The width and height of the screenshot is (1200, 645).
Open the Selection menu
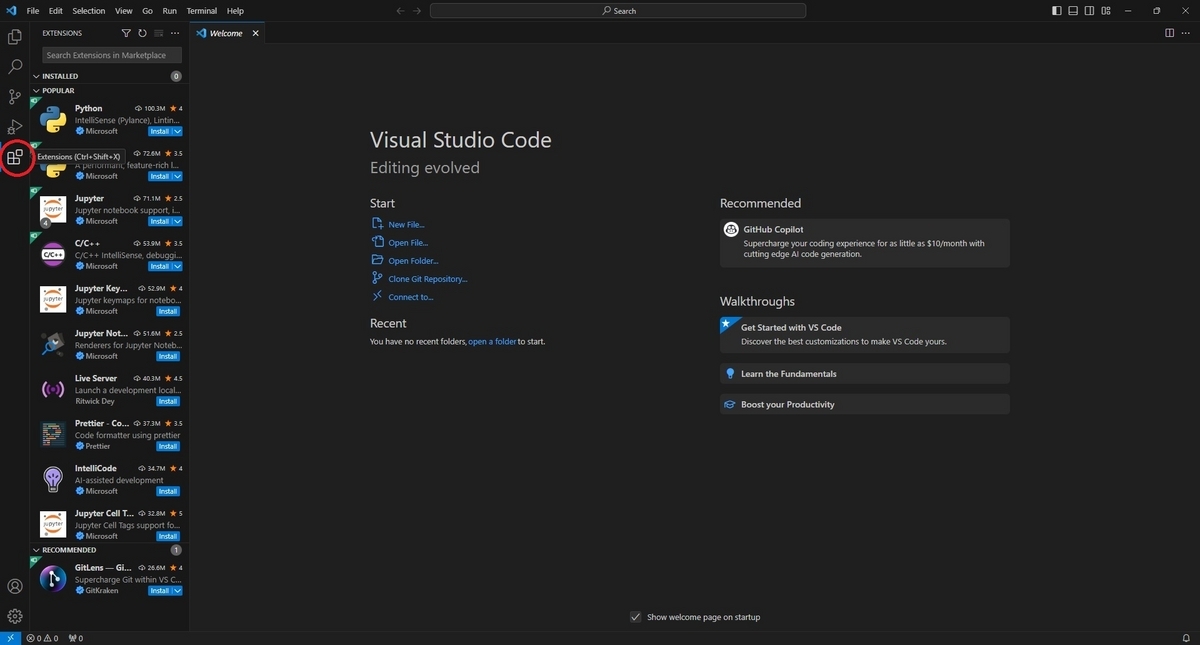coord(89,11)
